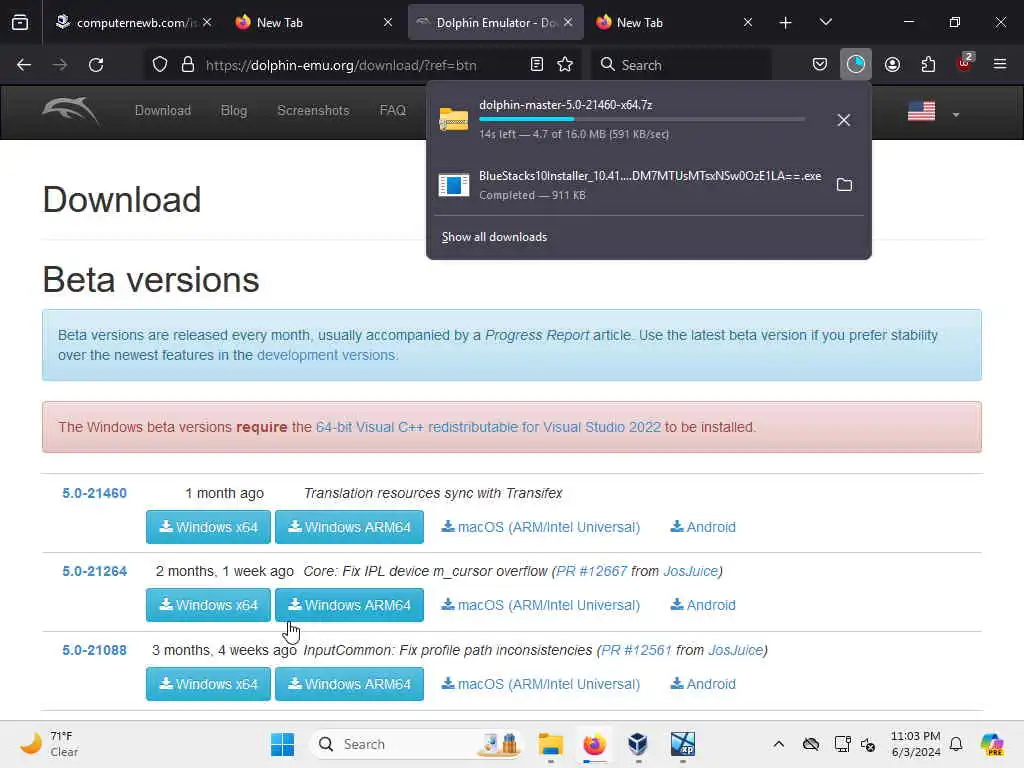
Task: Follow the development versions link
Action: click(x=326, y=355)
